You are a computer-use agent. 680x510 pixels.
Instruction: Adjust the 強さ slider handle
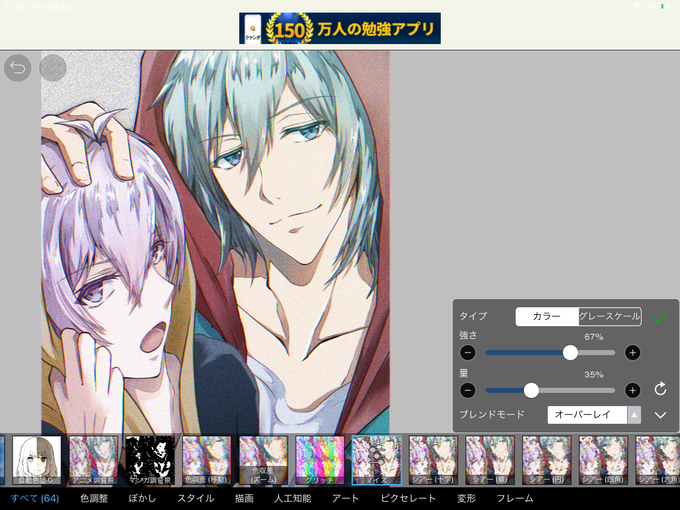tap(570, 353)
